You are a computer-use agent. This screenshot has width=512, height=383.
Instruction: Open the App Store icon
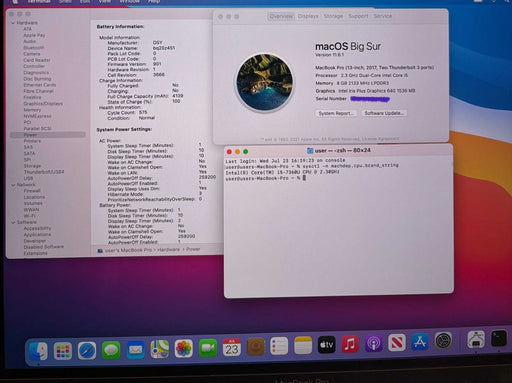pyautogui.click(x=420, y=342)
